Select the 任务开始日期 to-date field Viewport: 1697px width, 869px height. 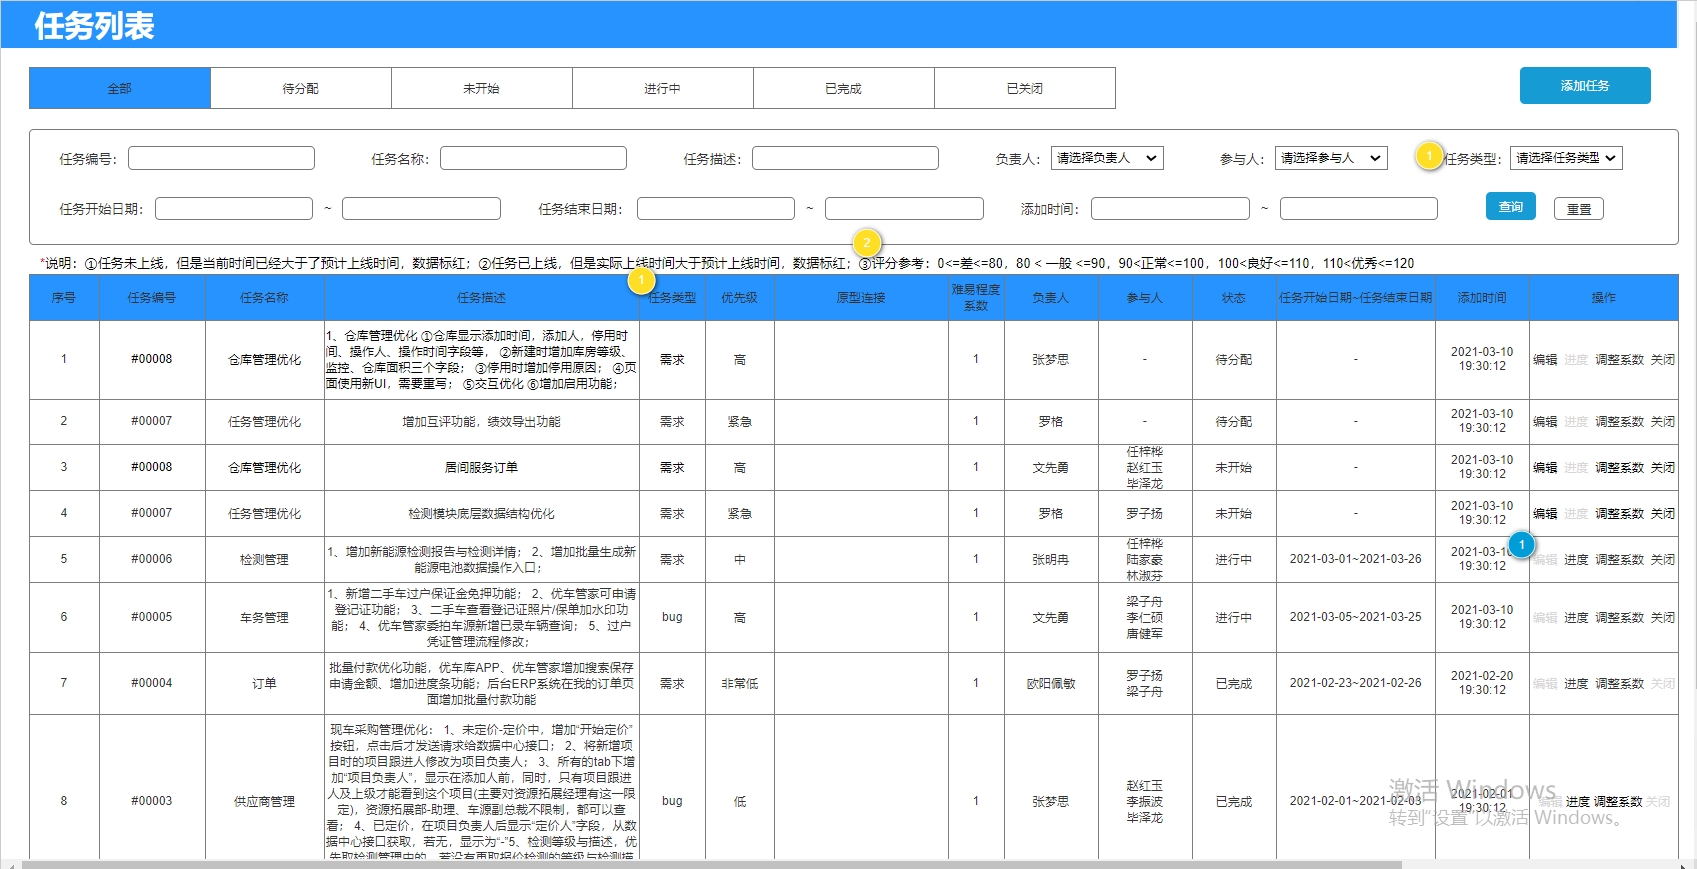(x=421, y=208)
